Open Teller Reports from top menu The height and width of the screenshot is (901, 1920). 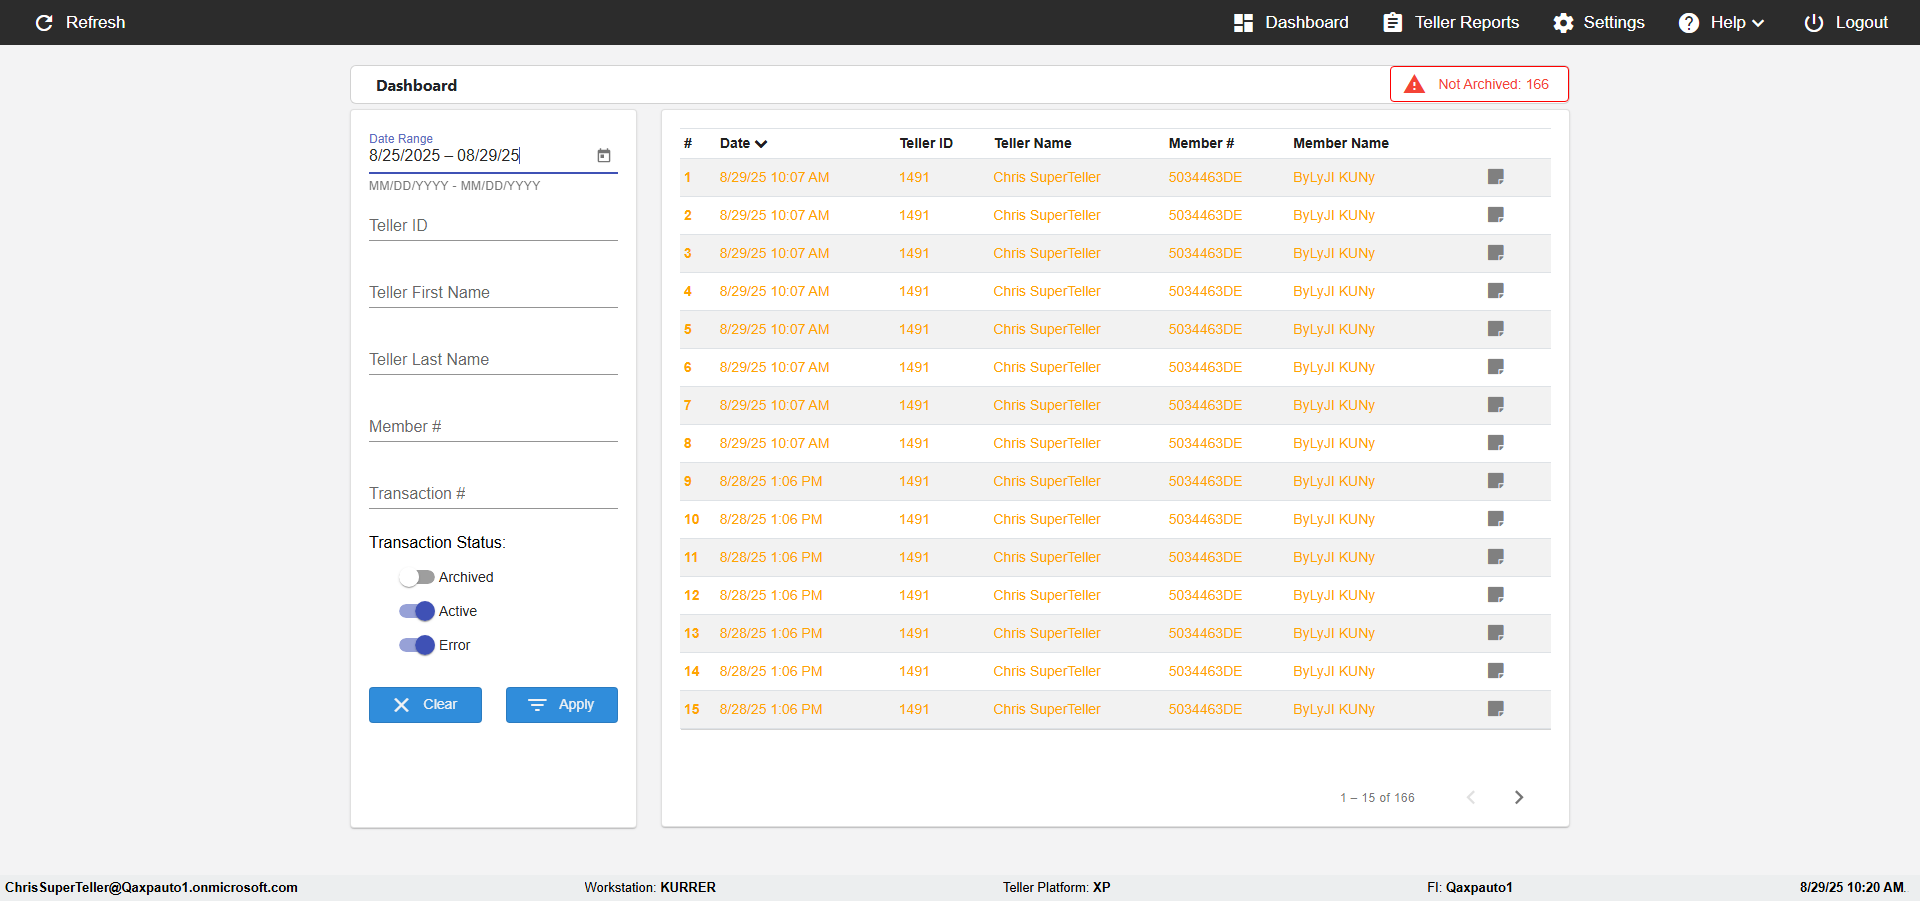point(1450,23)
